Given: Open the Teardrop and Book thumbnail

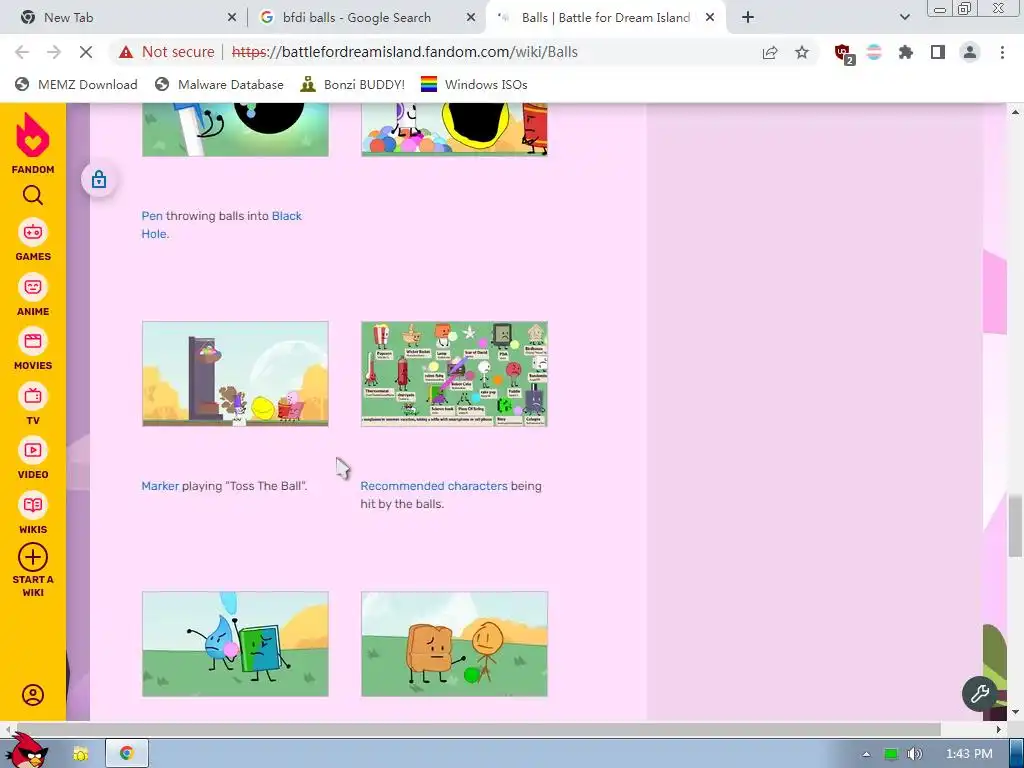Looking at the screenshot, I should click(235, 644).
